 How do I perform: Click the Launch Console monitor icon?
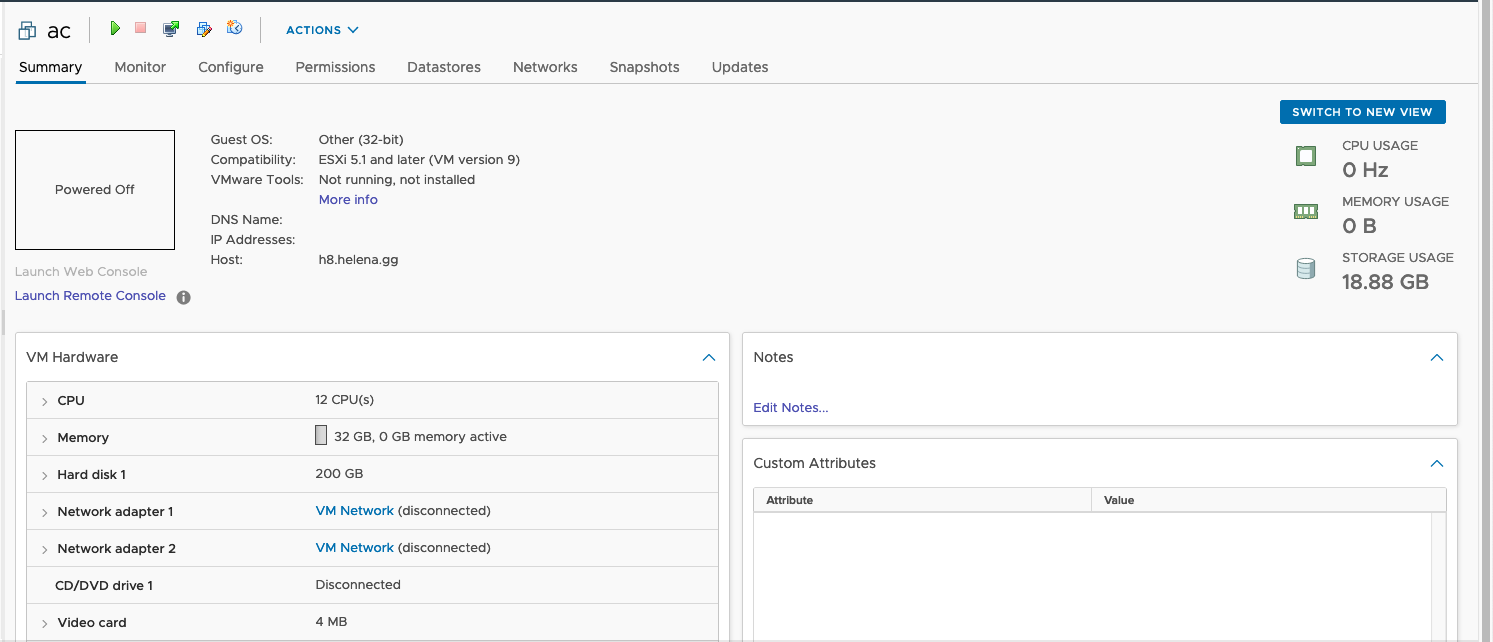171,29
